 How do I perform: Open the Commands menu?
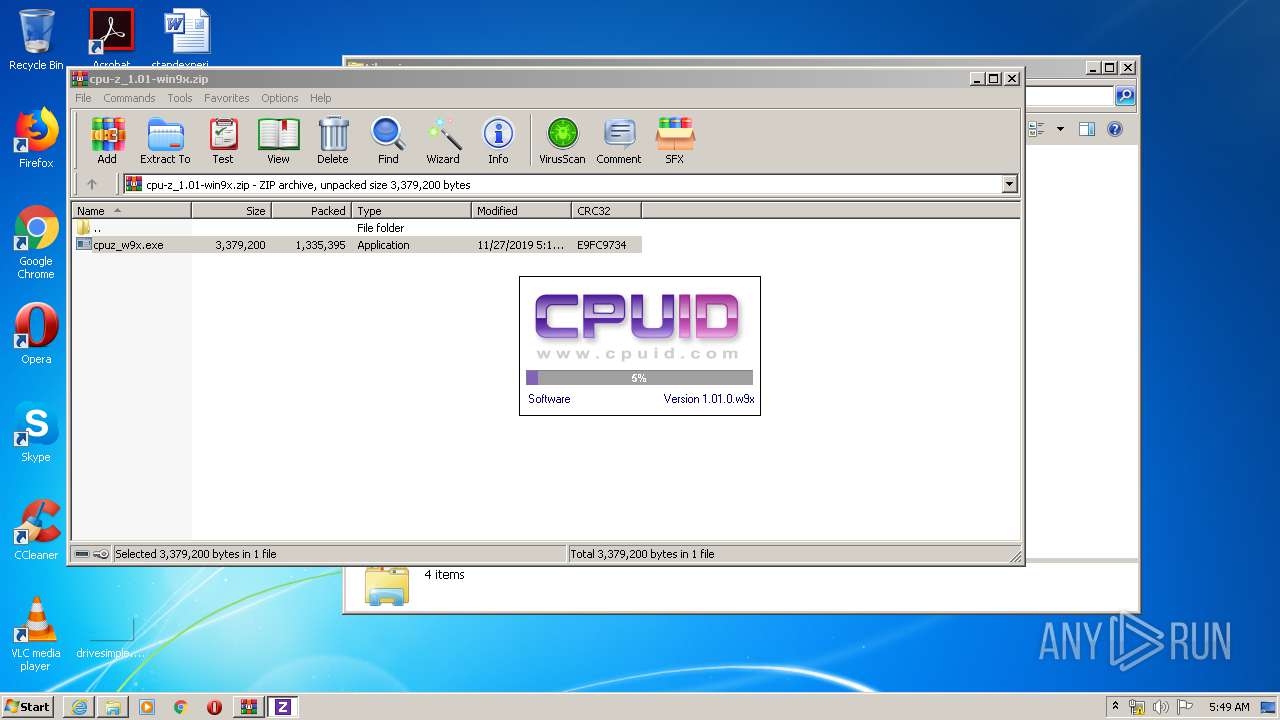click(x=129, y=98)
